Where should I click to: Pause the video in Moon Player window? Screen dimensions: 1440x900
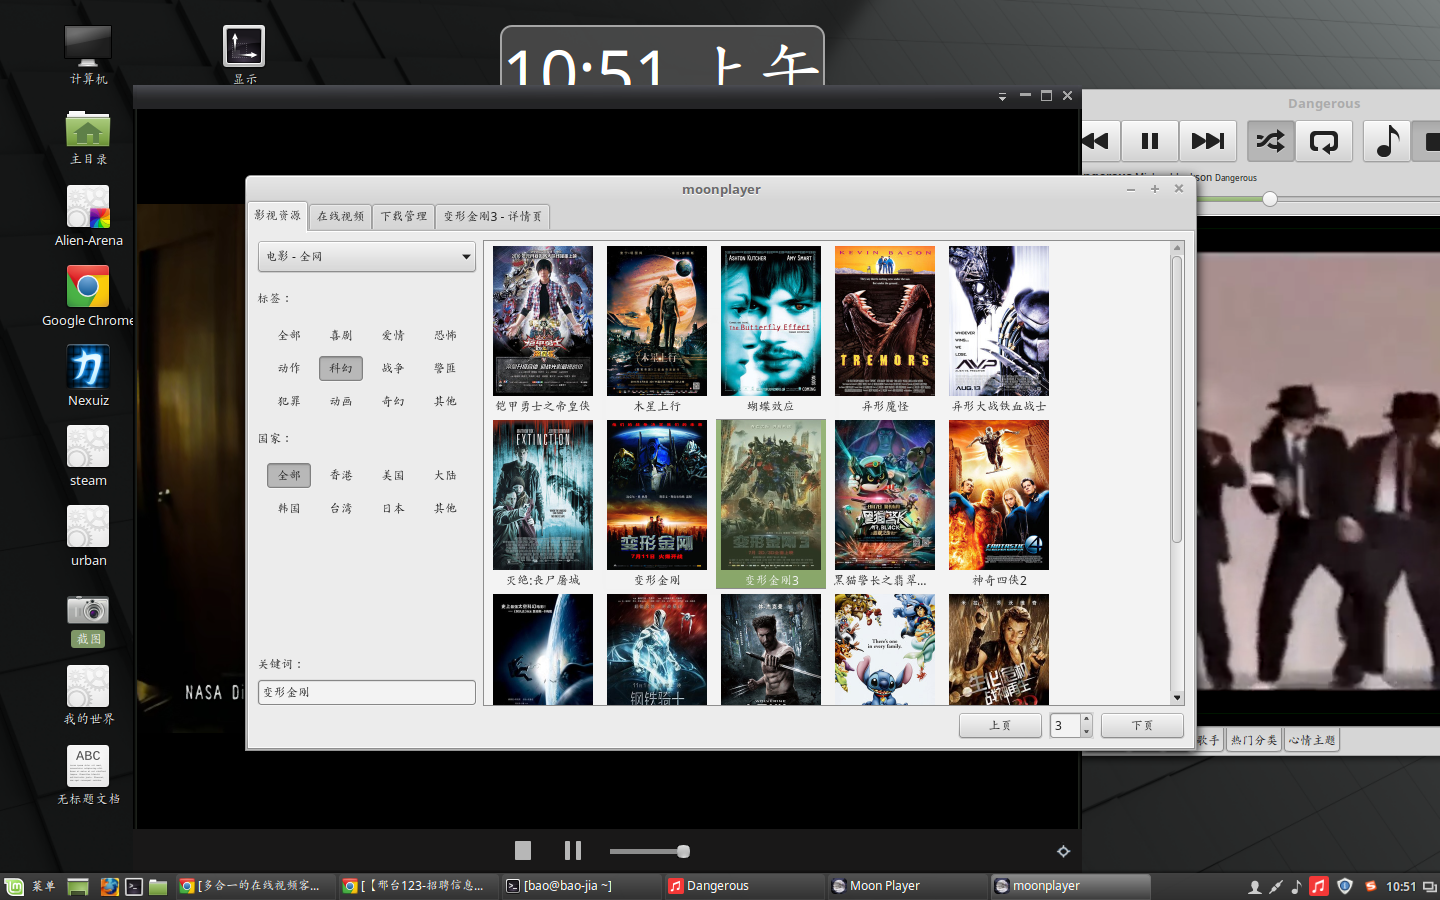(x=573, y=850)
